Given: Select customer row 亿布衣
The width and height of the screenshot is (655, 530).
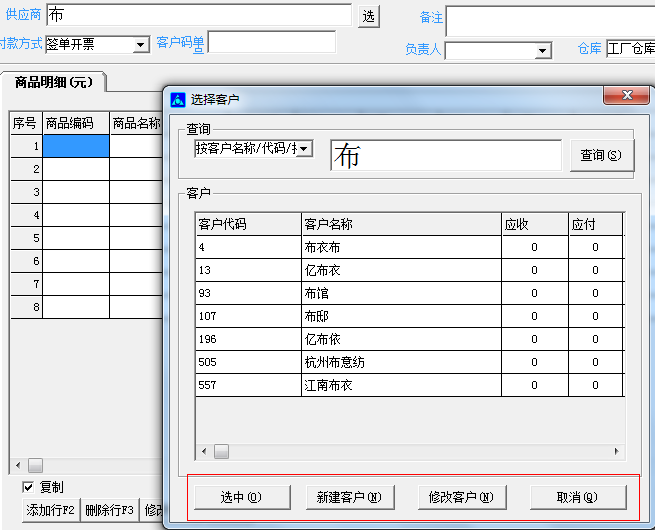Looking at the screenshot, I should (x=409, y=270).
